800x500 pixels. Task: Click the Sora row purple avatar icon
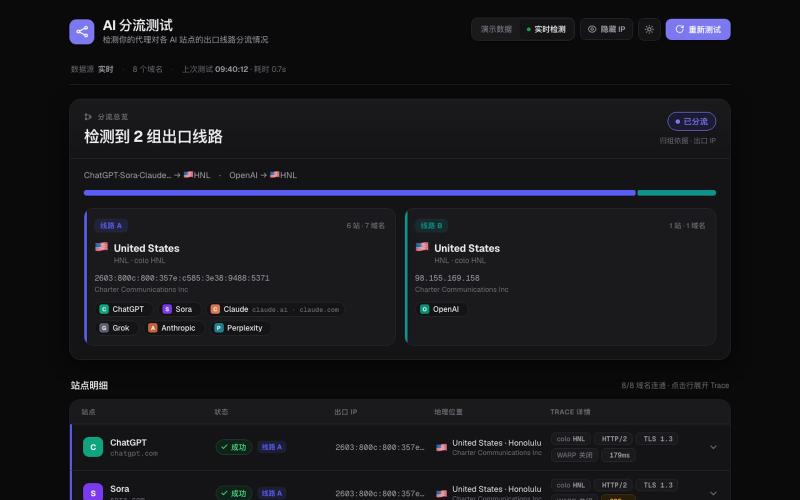click(93, 492)
